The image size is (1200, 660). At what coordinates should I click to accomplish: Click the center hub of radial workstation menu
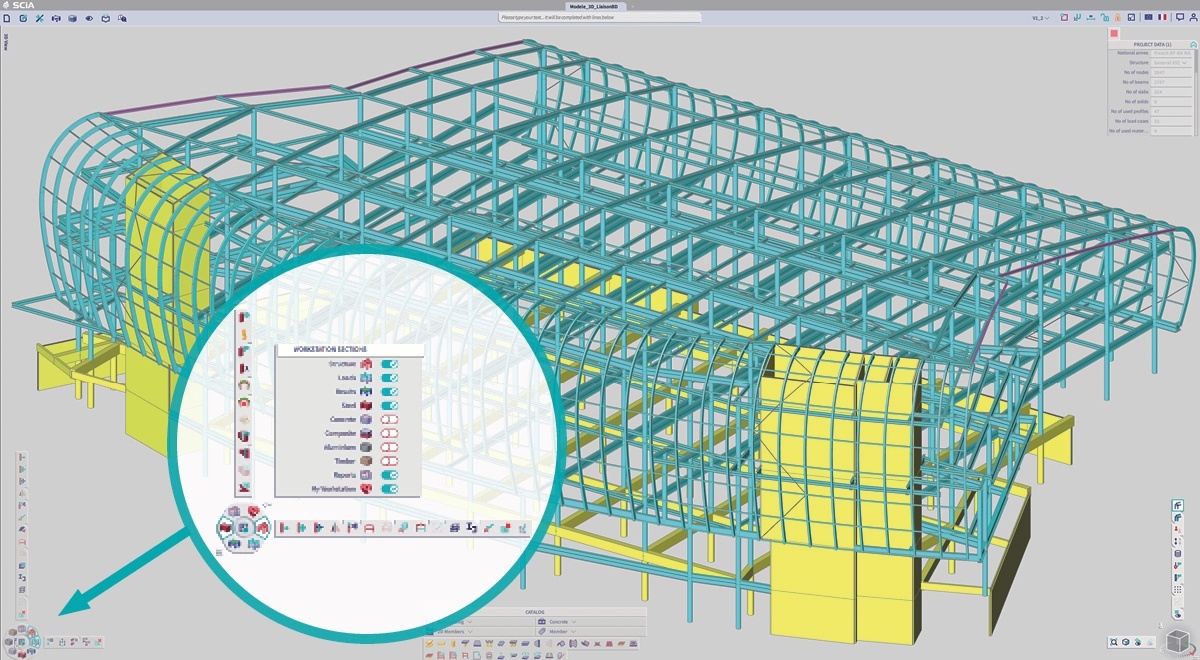click(242, 528)
